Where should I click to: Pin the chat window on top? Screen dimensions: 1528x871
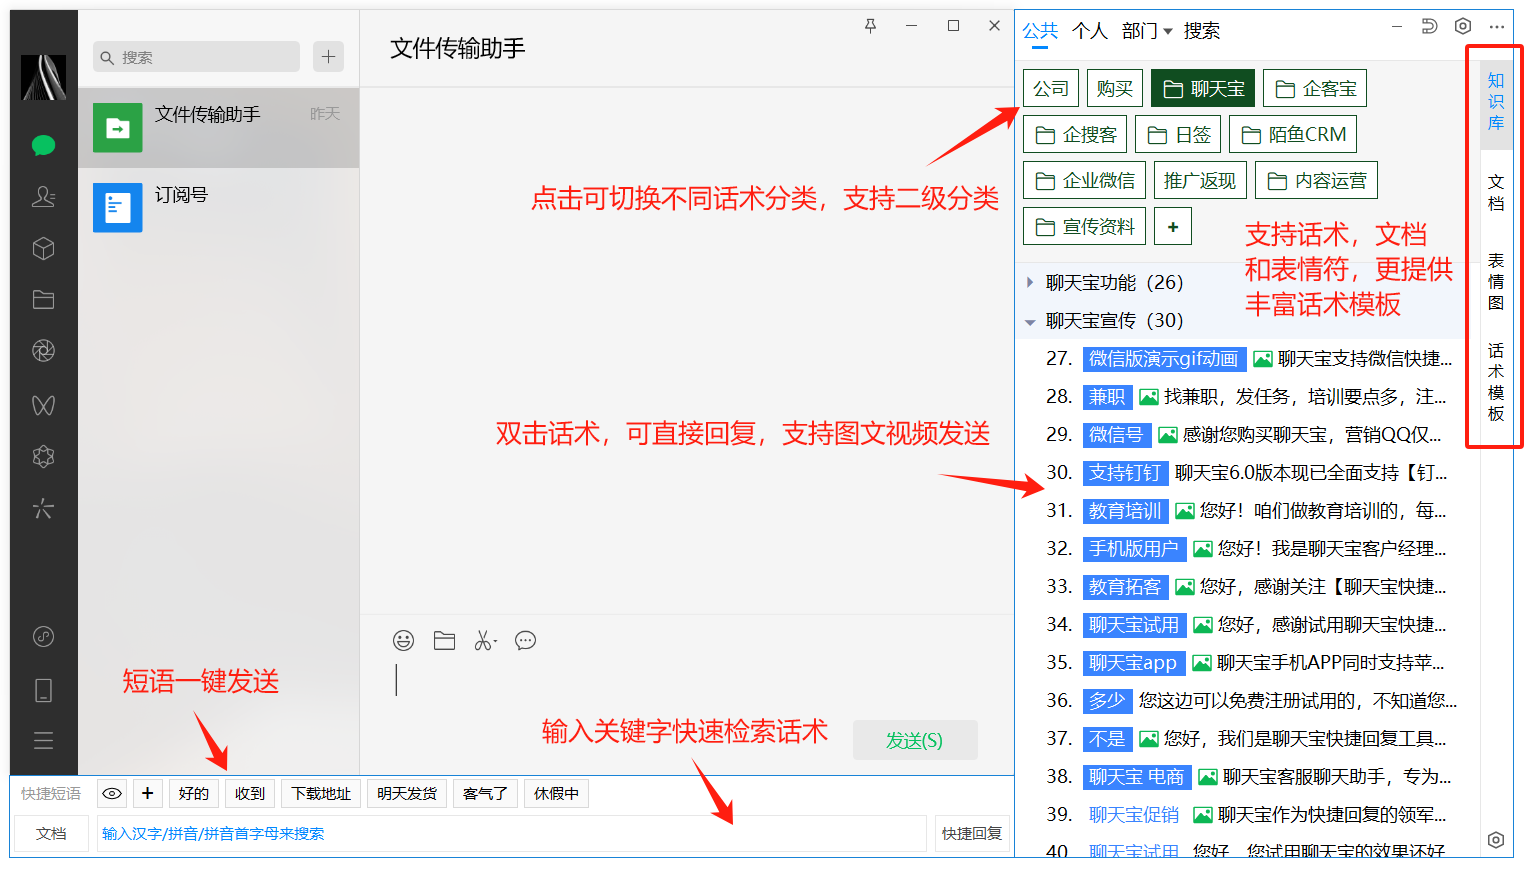(870, 26)
